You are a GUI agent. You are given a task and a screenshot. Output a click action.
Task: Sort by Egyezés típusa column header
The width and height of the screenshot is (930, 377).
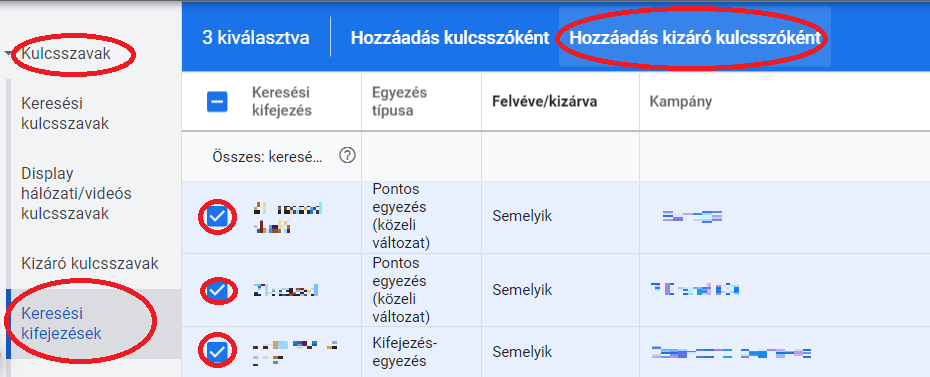[400, 101]
